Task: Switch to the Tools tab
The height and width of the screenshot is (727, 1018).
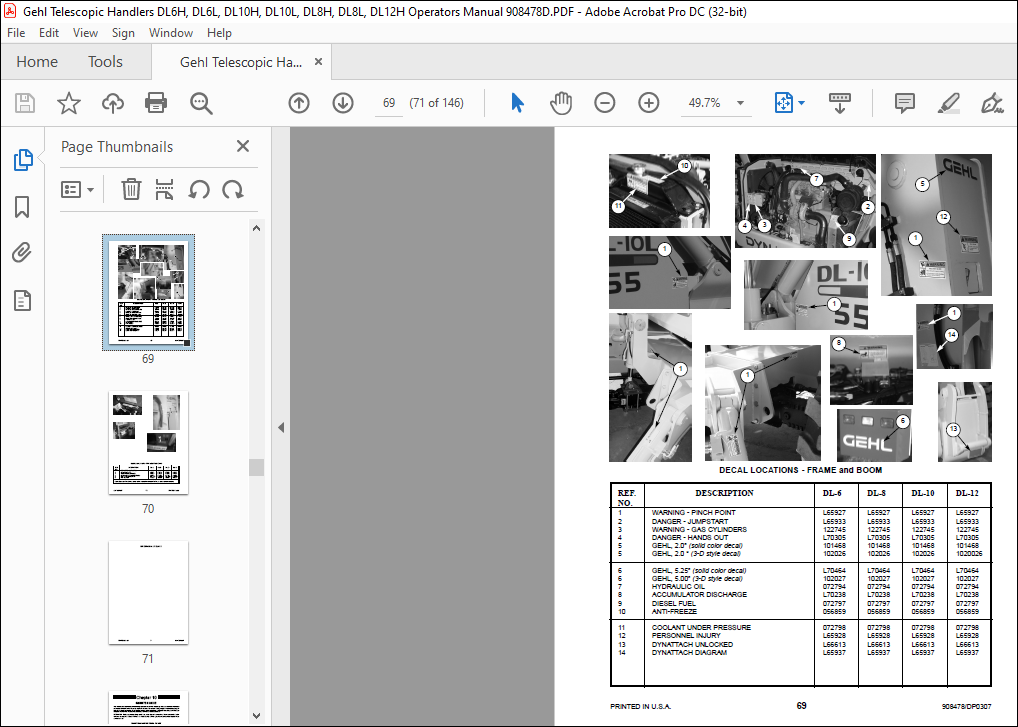Action: click(105, 62)
